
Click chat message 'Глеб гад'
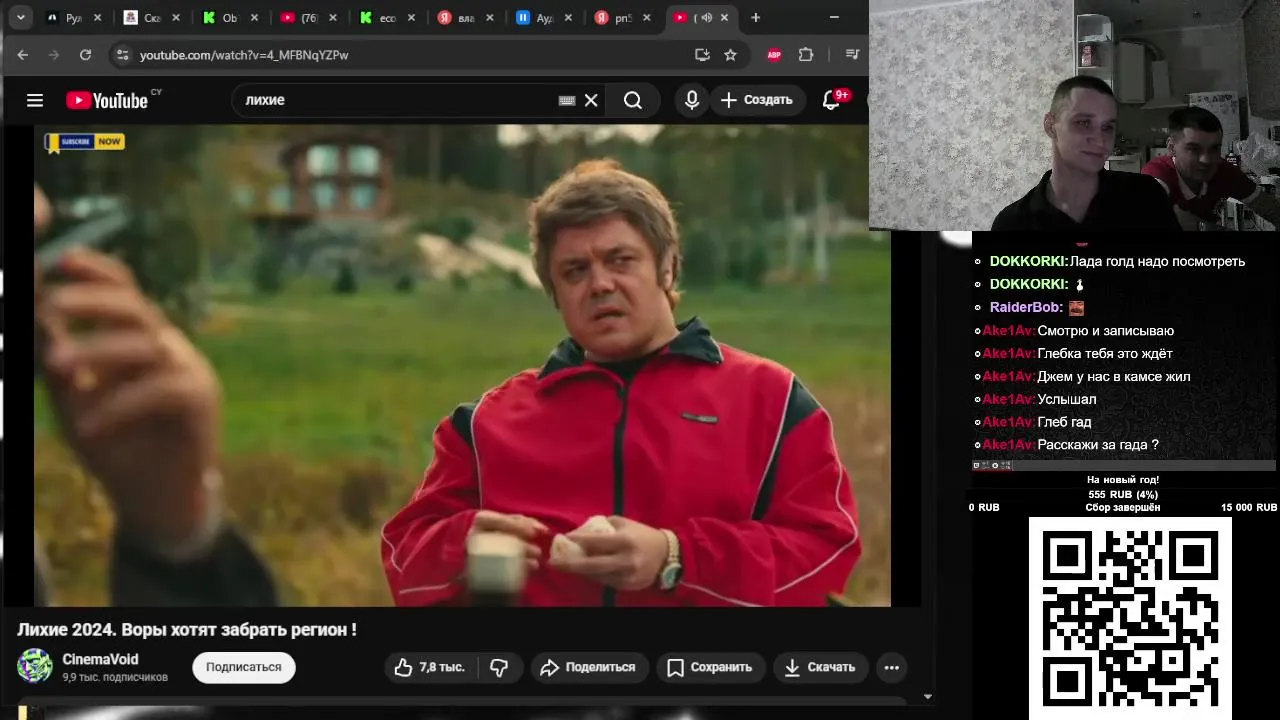pos(1064,422)
